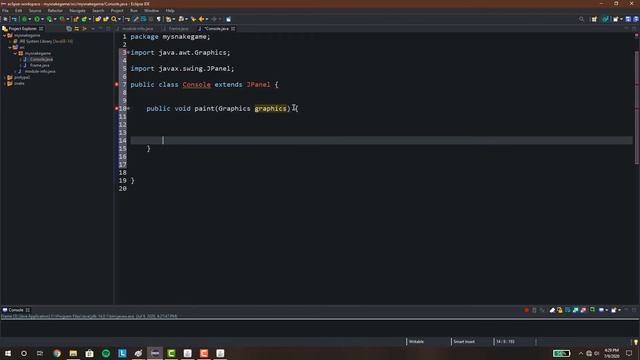Select Frame.java in Project Explorer

[39, 65]
